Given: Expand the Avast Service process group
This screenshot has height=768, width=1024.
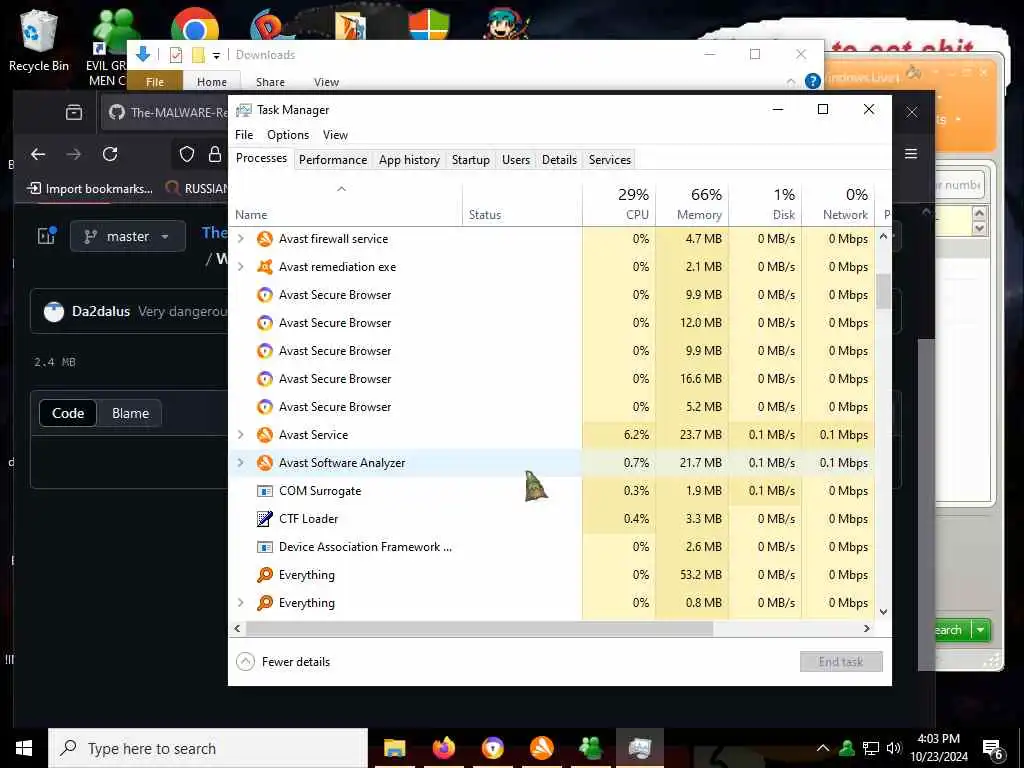Looking at the screenshot, I should pyautogui.click(x=241, y=435).
